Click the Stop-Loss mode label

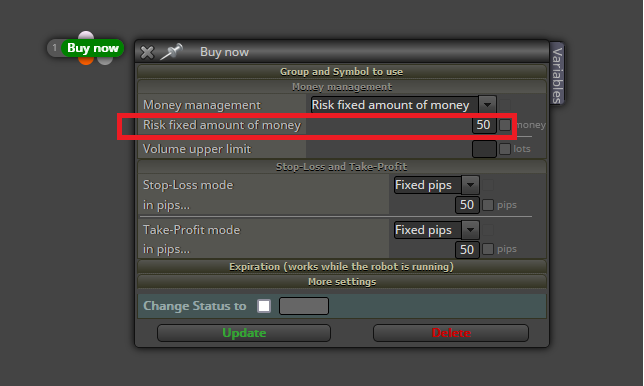188,185
